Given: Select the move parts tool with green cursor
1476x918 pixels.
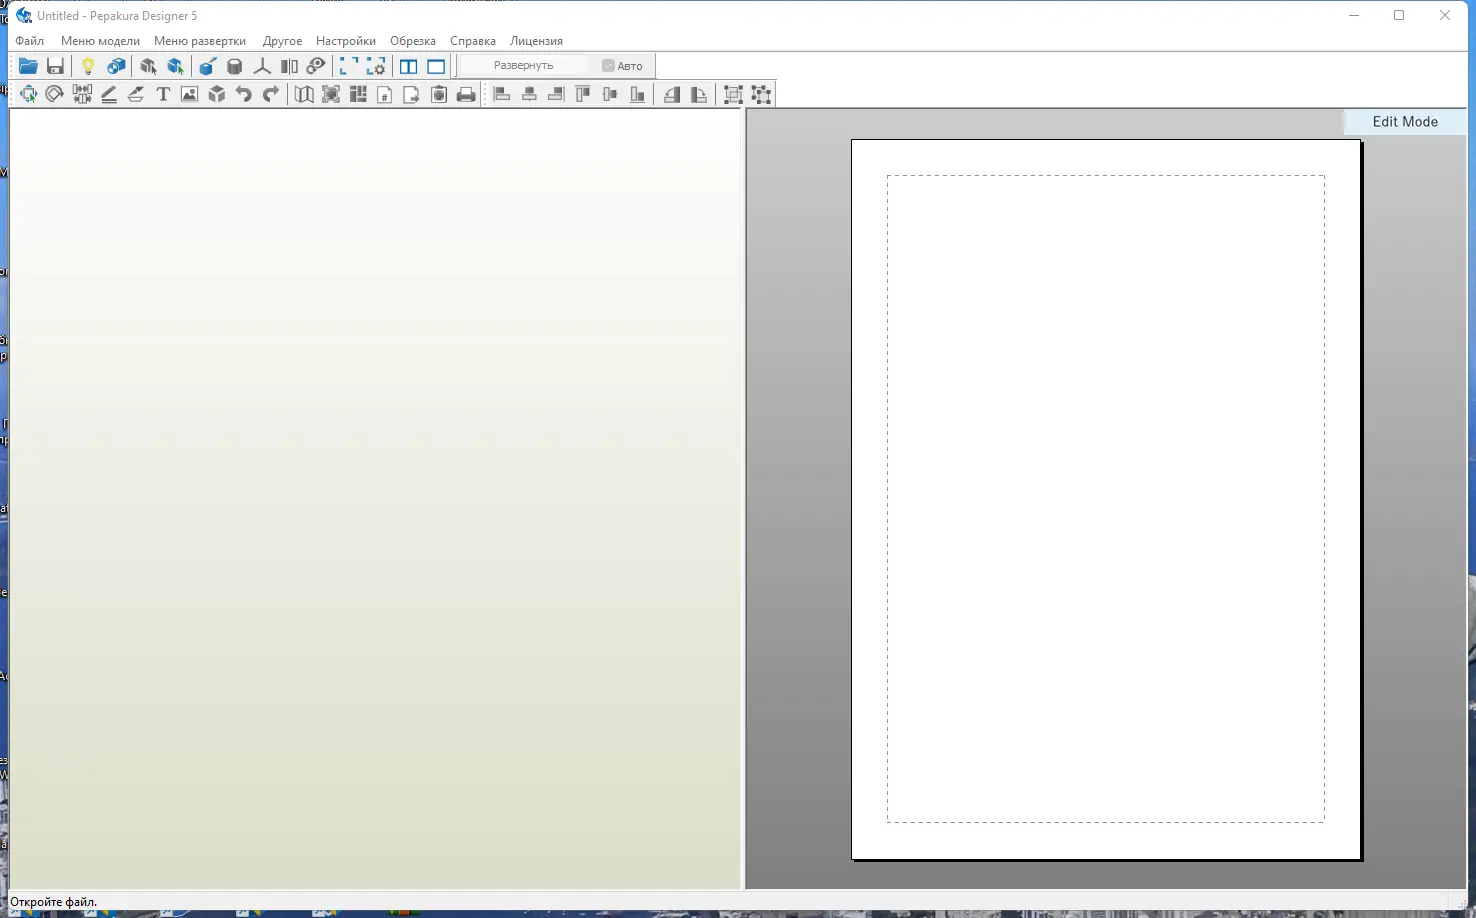Looking at the screenshot, I should (28, 94).
